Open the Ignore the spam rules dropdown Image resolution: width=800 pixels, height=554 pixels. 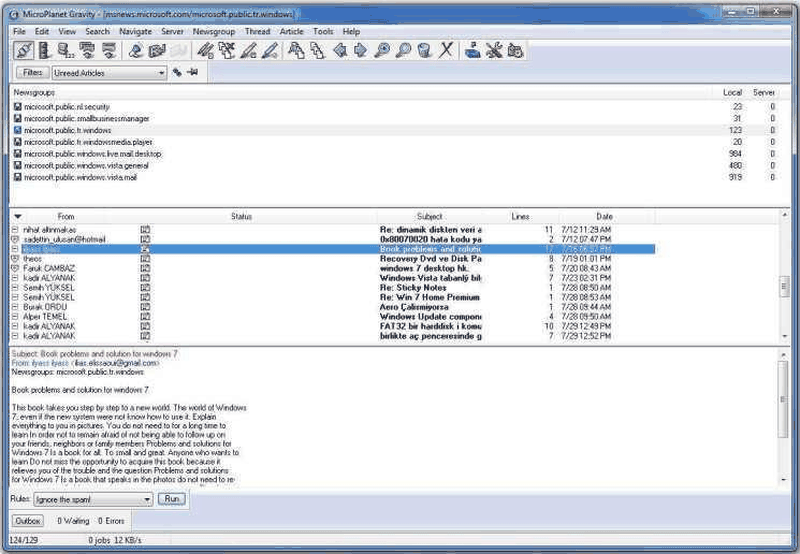click(147, 499)
